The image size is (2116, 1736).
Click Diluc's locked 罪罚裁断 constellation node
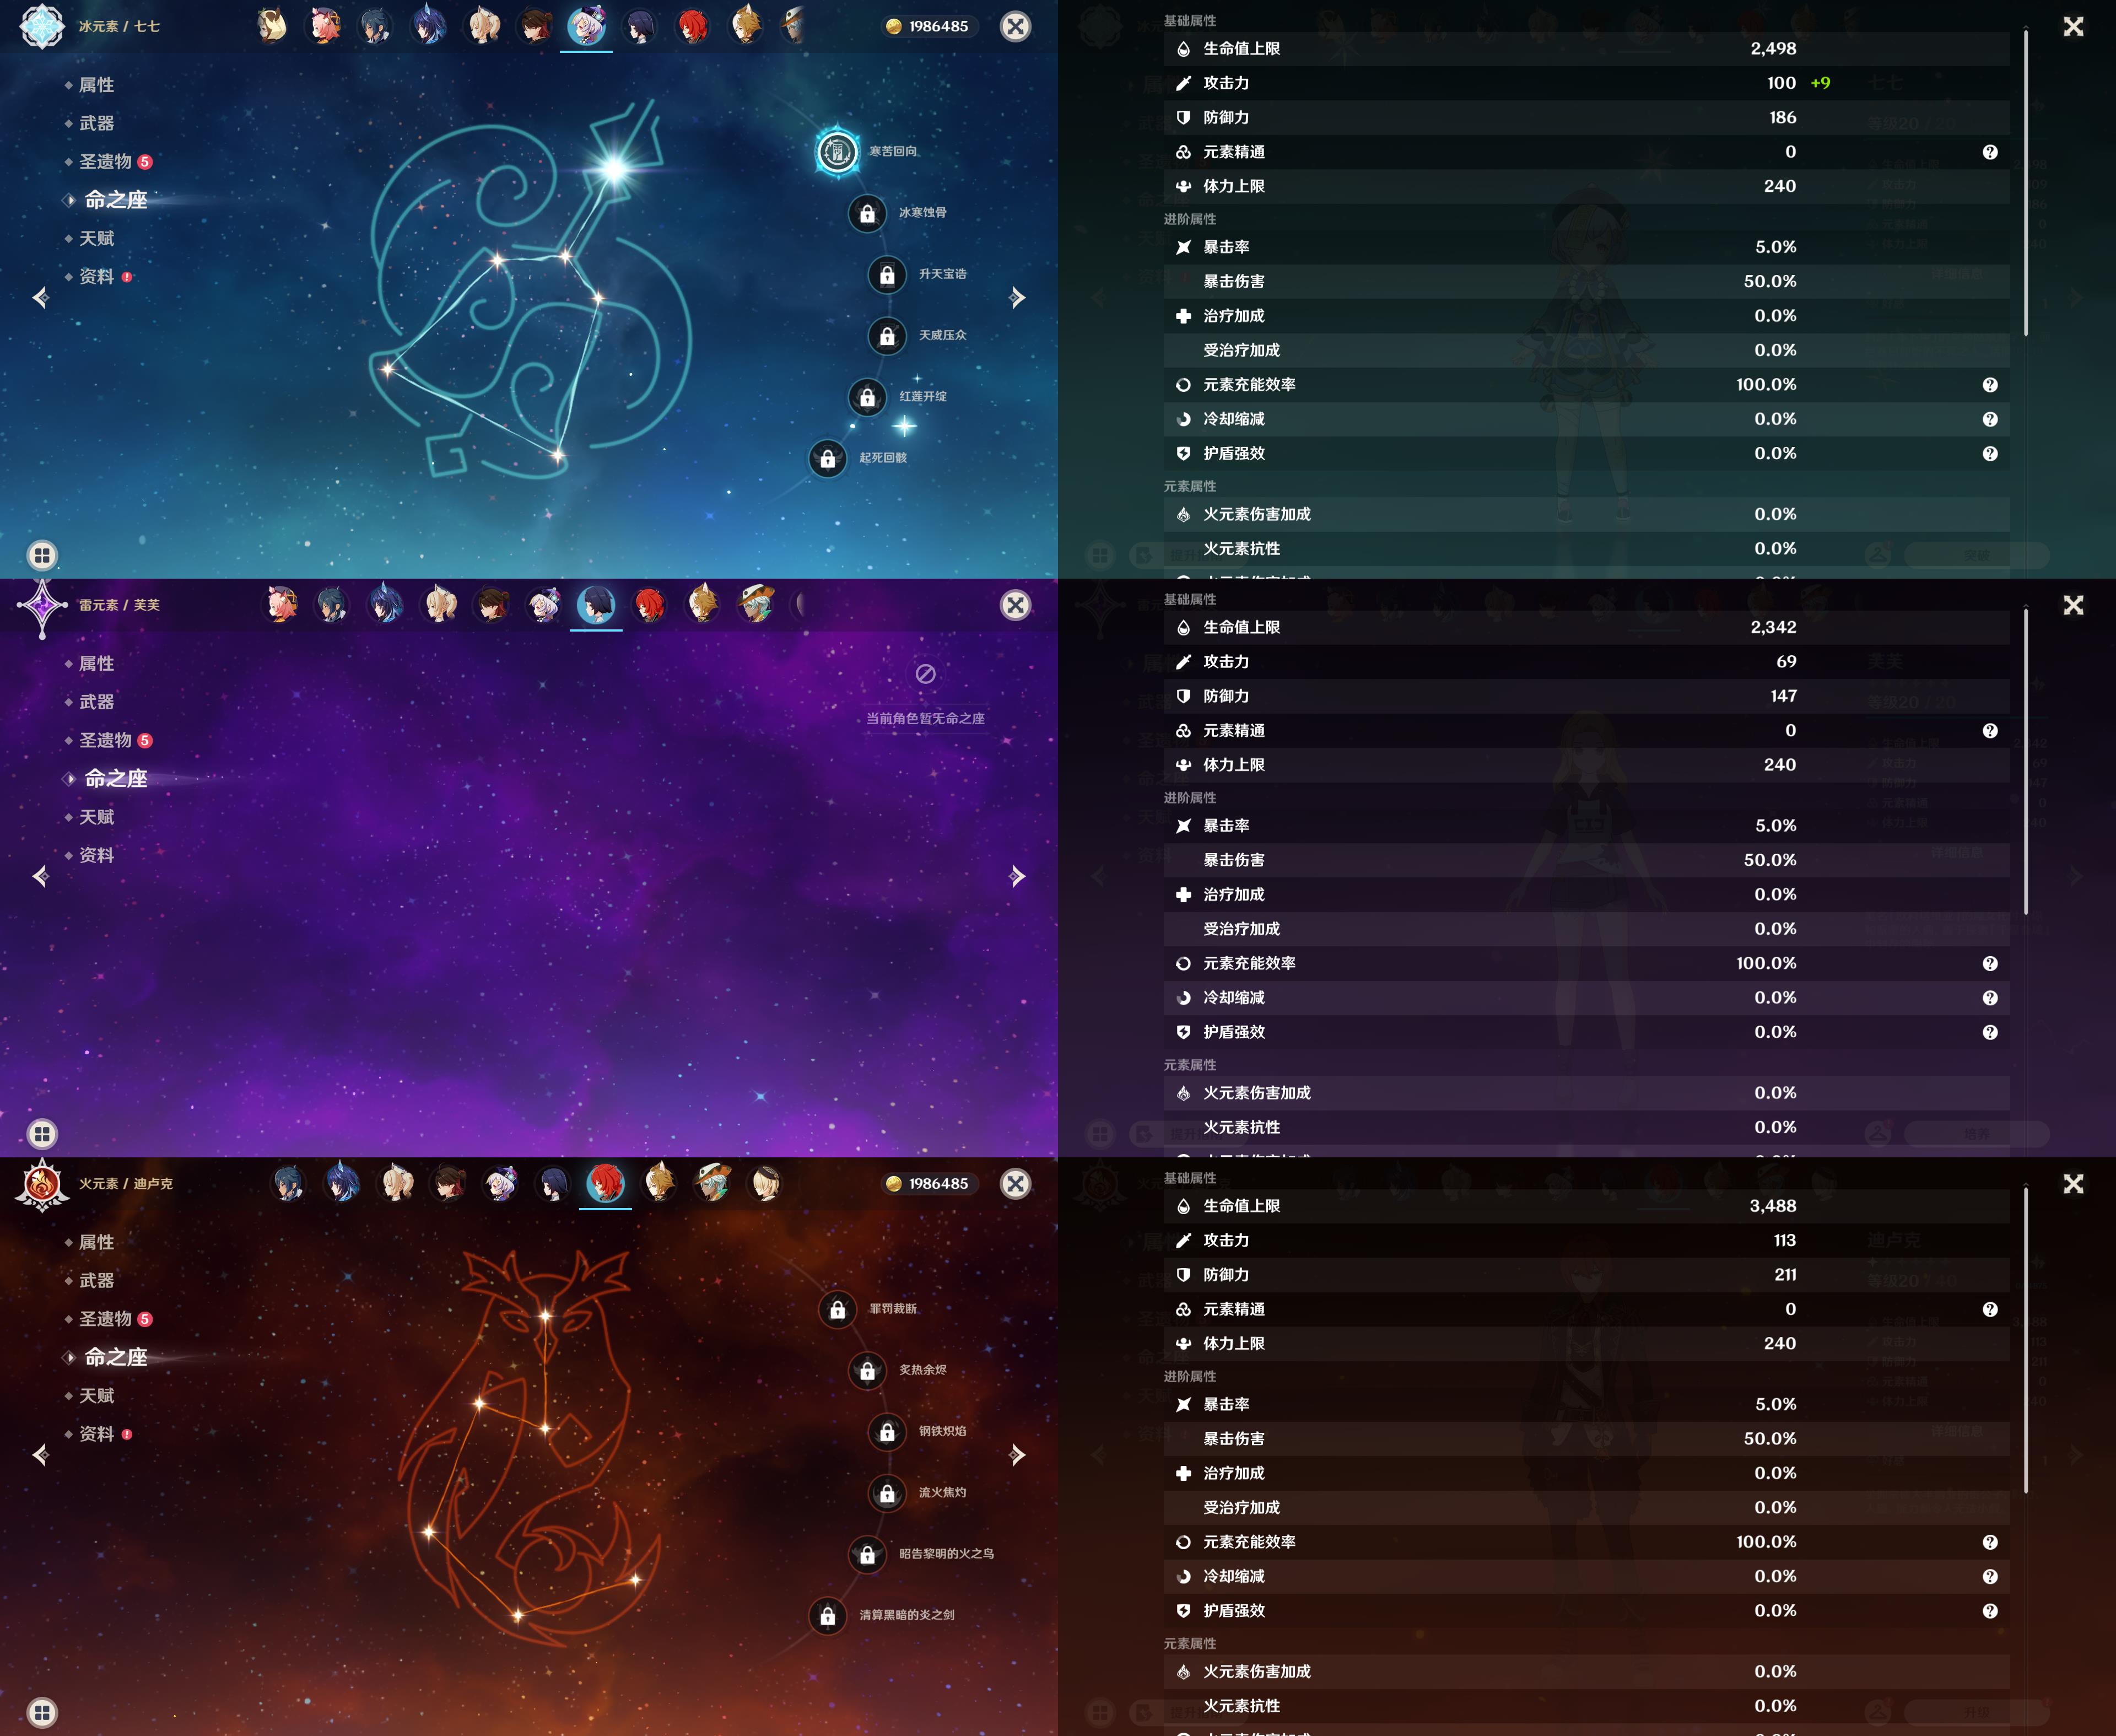coord(837,1309)
